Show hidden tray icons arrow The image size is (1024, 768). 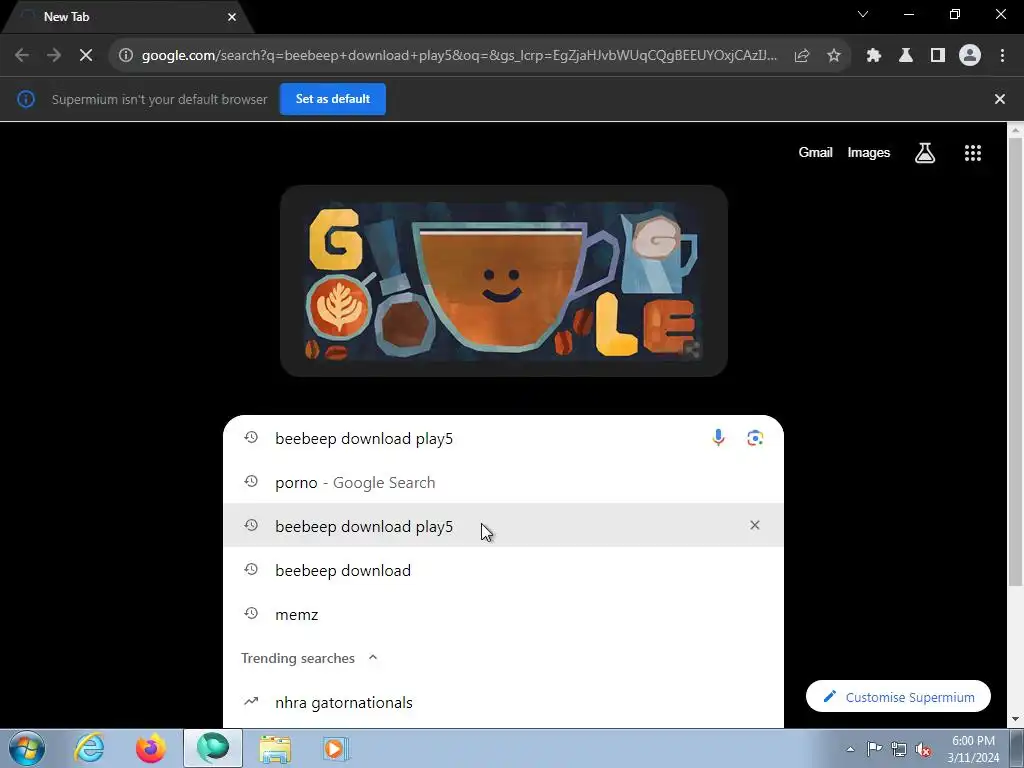click(x=850, y=749)
